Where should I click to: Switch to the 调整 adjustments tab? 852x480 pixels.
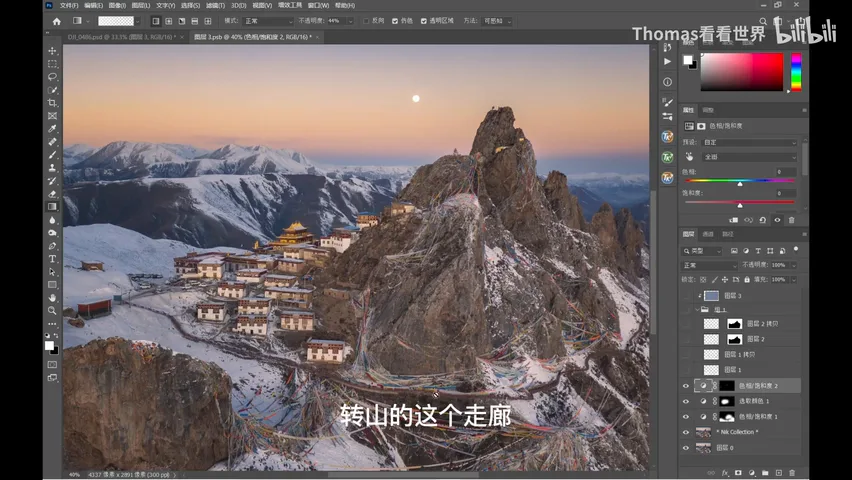708,110
